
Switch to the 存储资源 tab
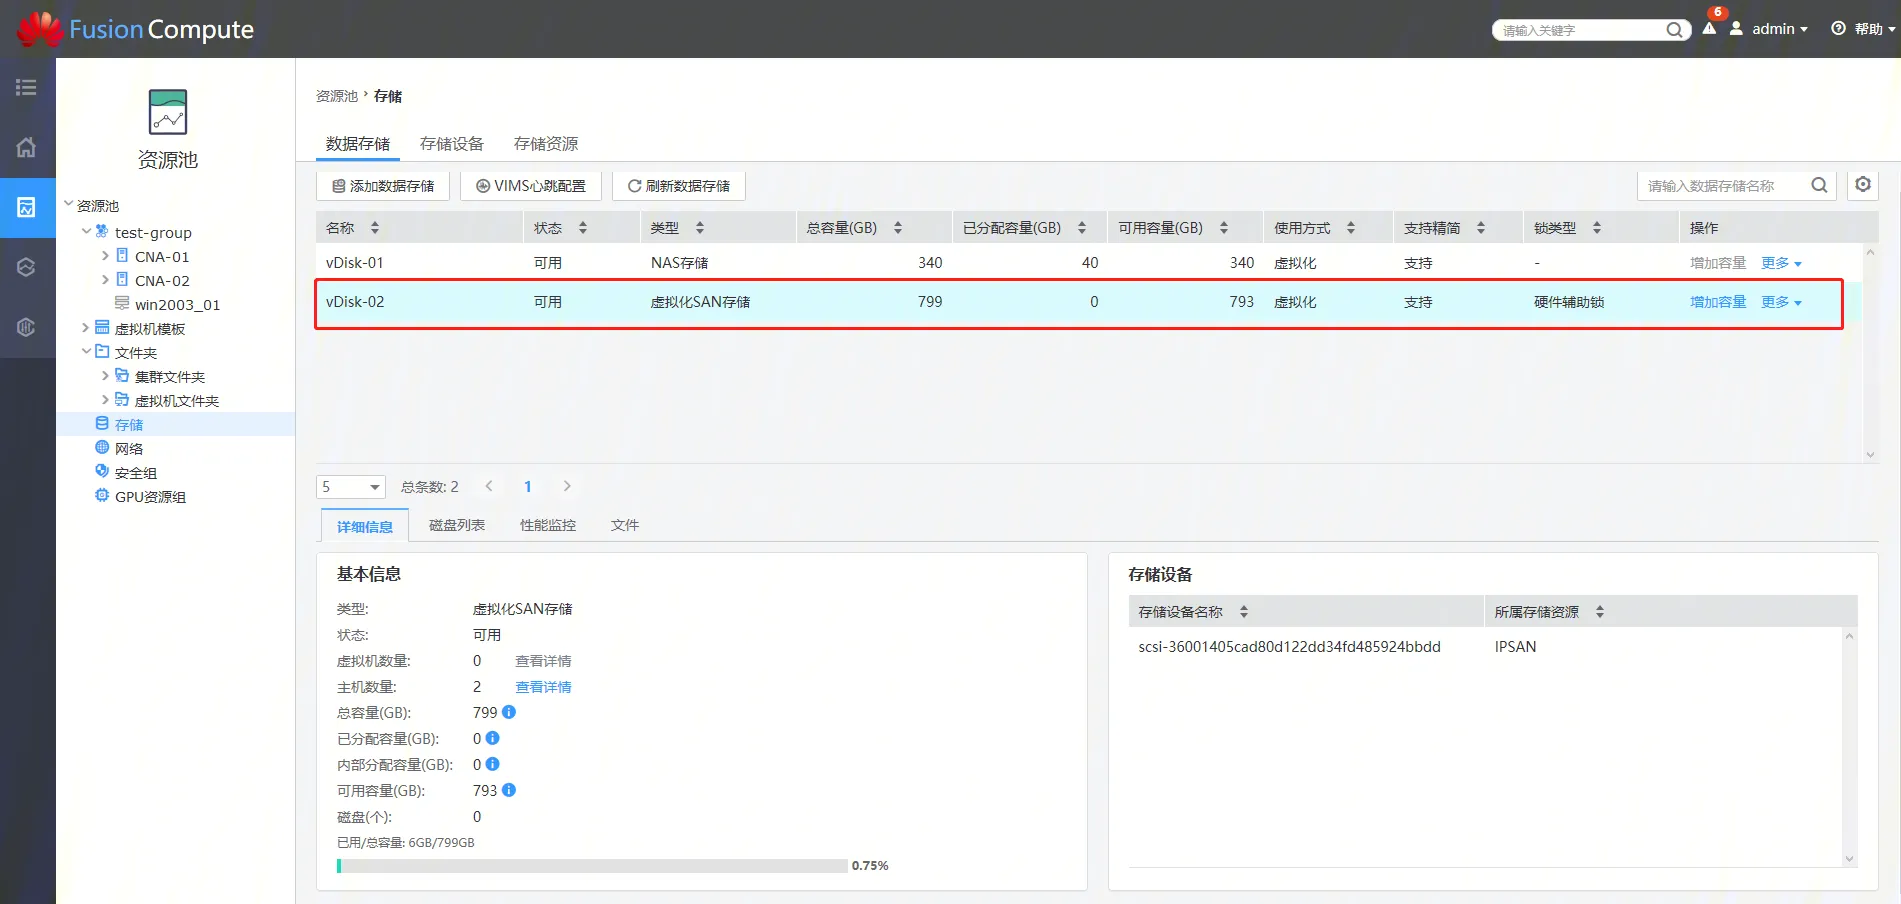pyautogui.click(x=546, y=144)
